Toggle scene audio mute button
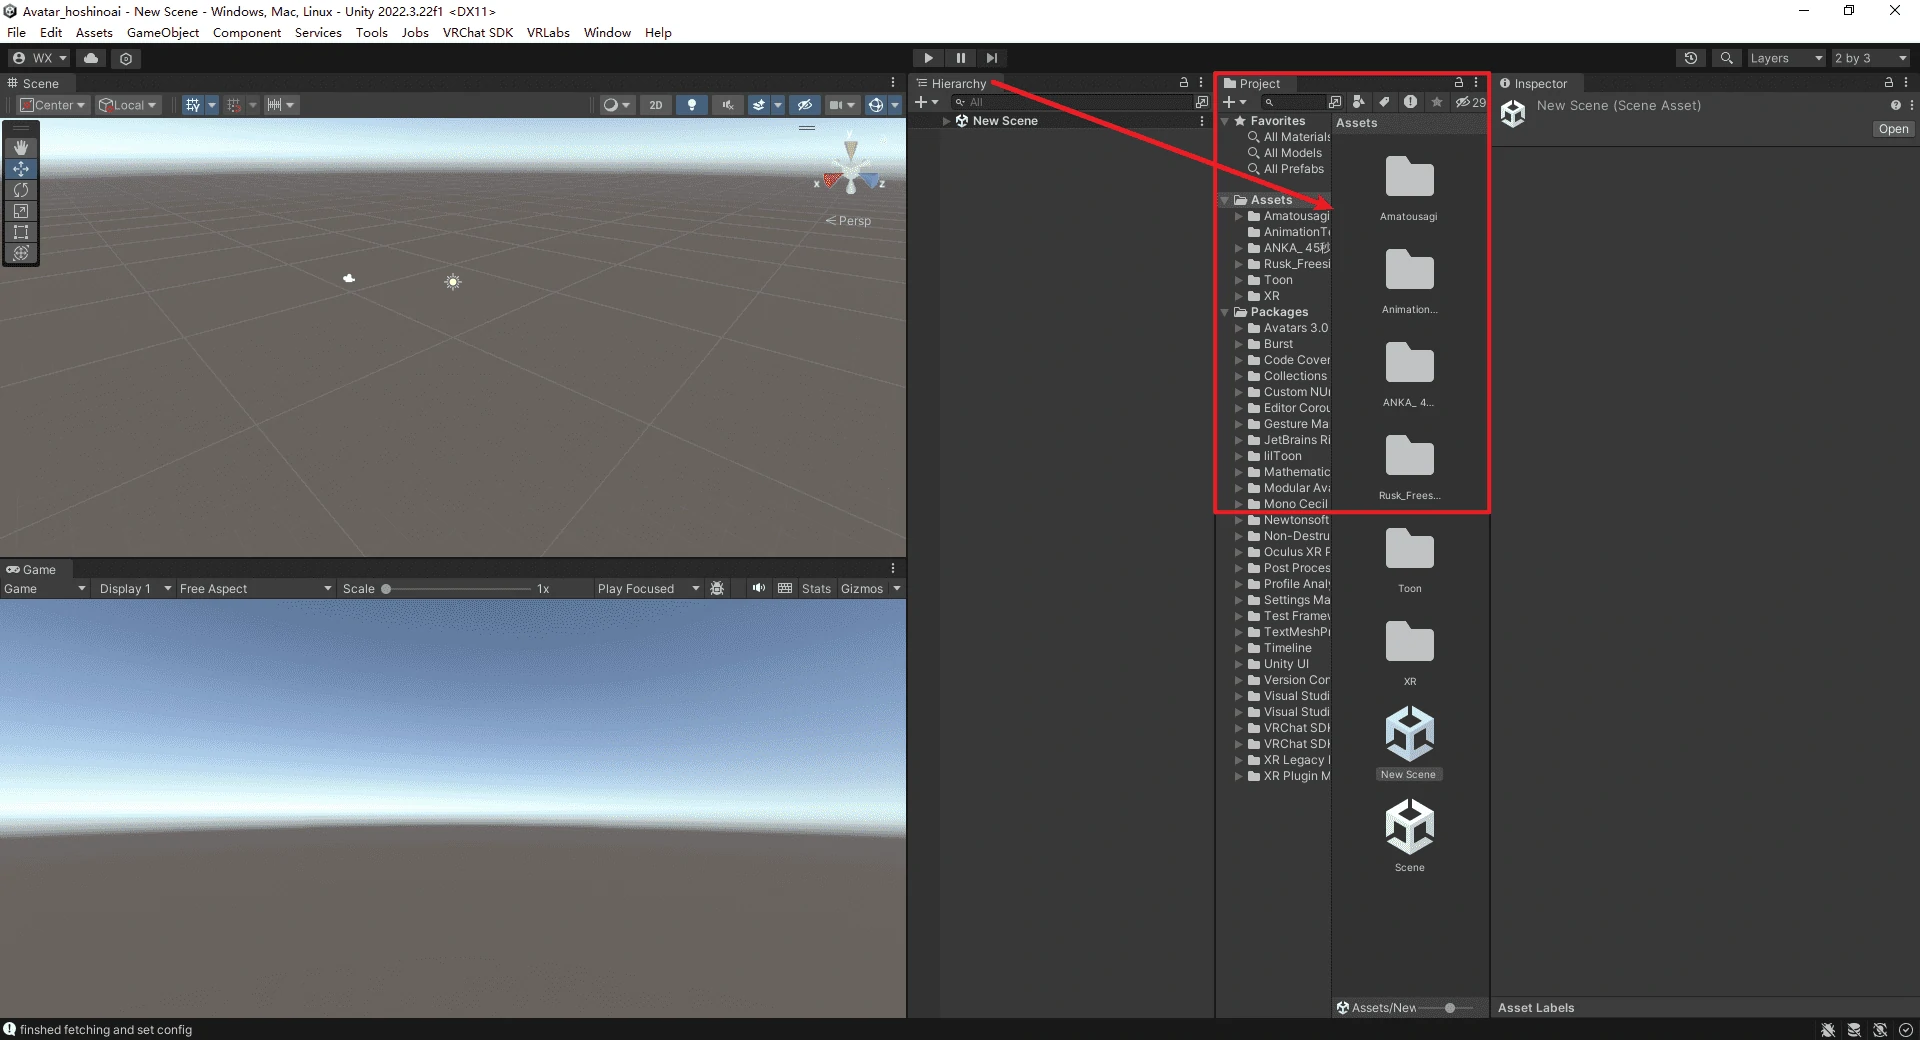Viewport: 1920px width, 1040px height. (x=727, y=105)
